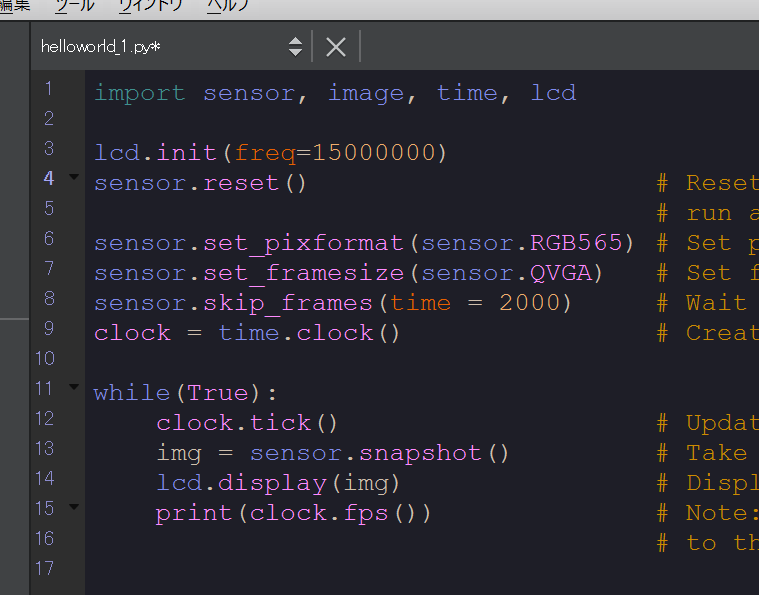This screenshot has height=595, width=759.
Task: Toggle the fold marker at line 15
Action: pos(73,507)
